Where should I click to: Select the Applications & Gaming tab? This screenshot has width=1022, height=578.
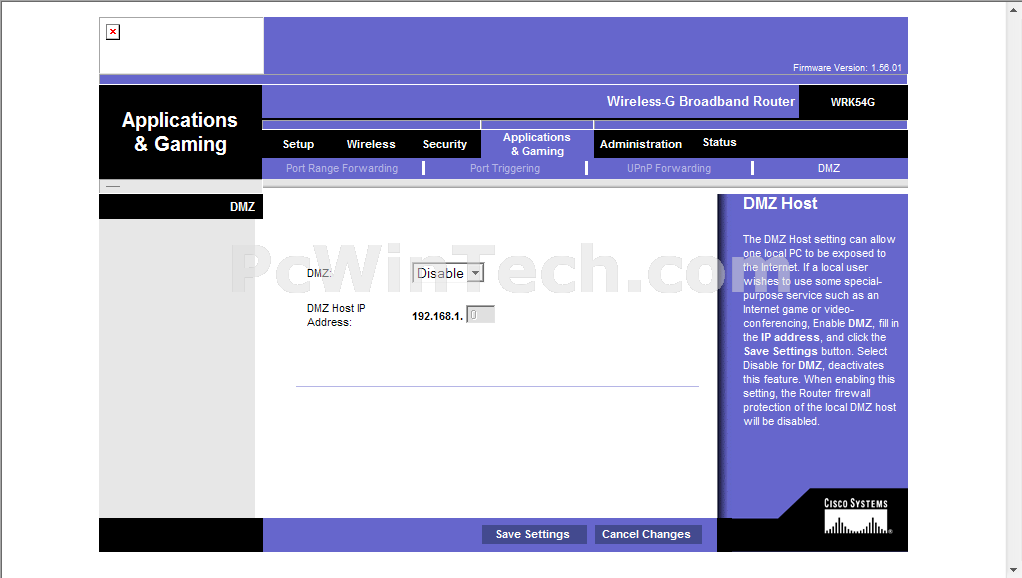point(537,144)
